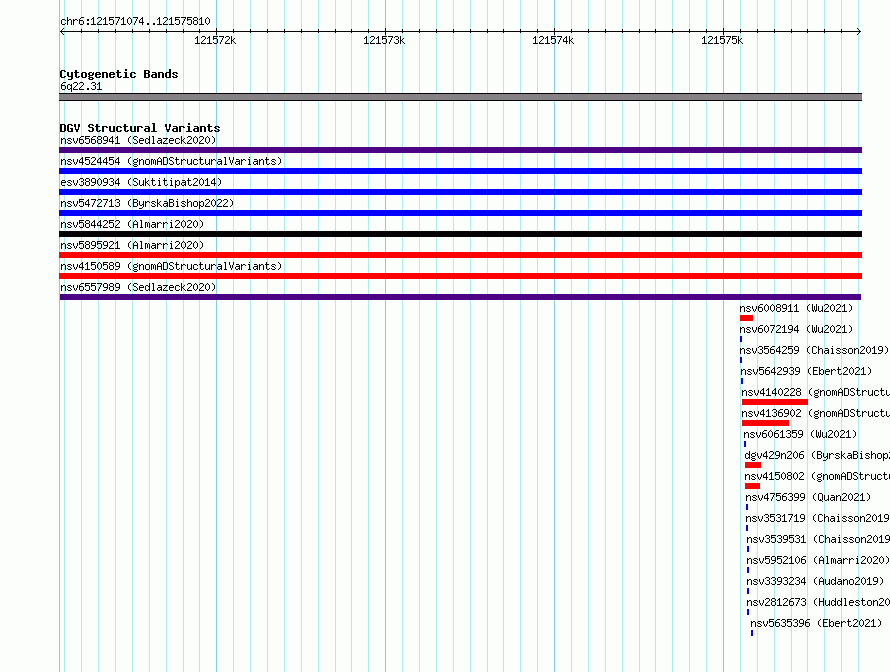This screenshot has height=672, width=890.
Task: Open the nsv4150589 (gnomADStructuralVariants) label
Action: [x=171, y=266]
